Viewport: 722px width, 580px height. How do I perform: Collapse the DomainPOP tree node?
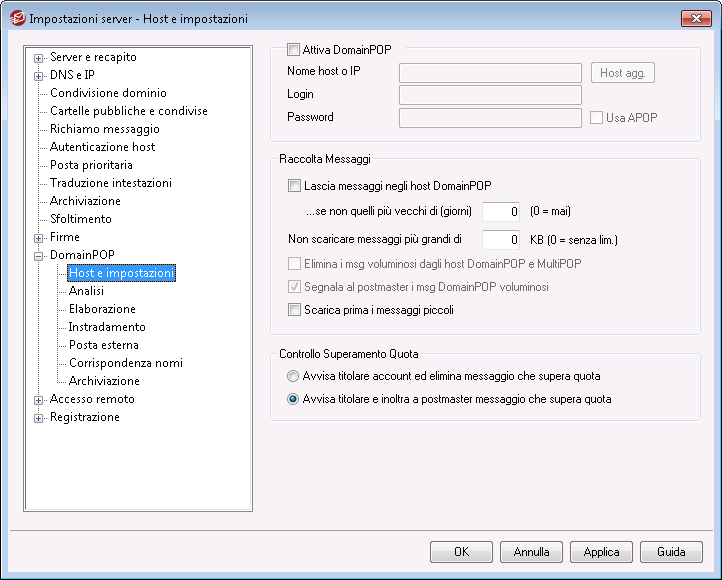39,256
